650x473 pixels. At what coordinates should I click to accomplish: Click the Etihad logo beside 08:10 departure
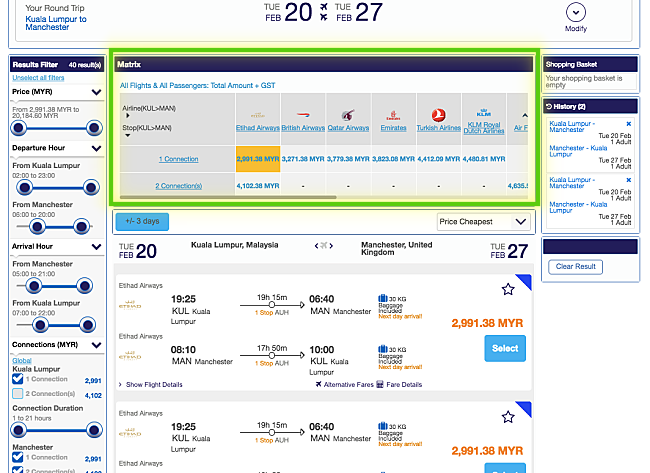[x=130, y=356]
